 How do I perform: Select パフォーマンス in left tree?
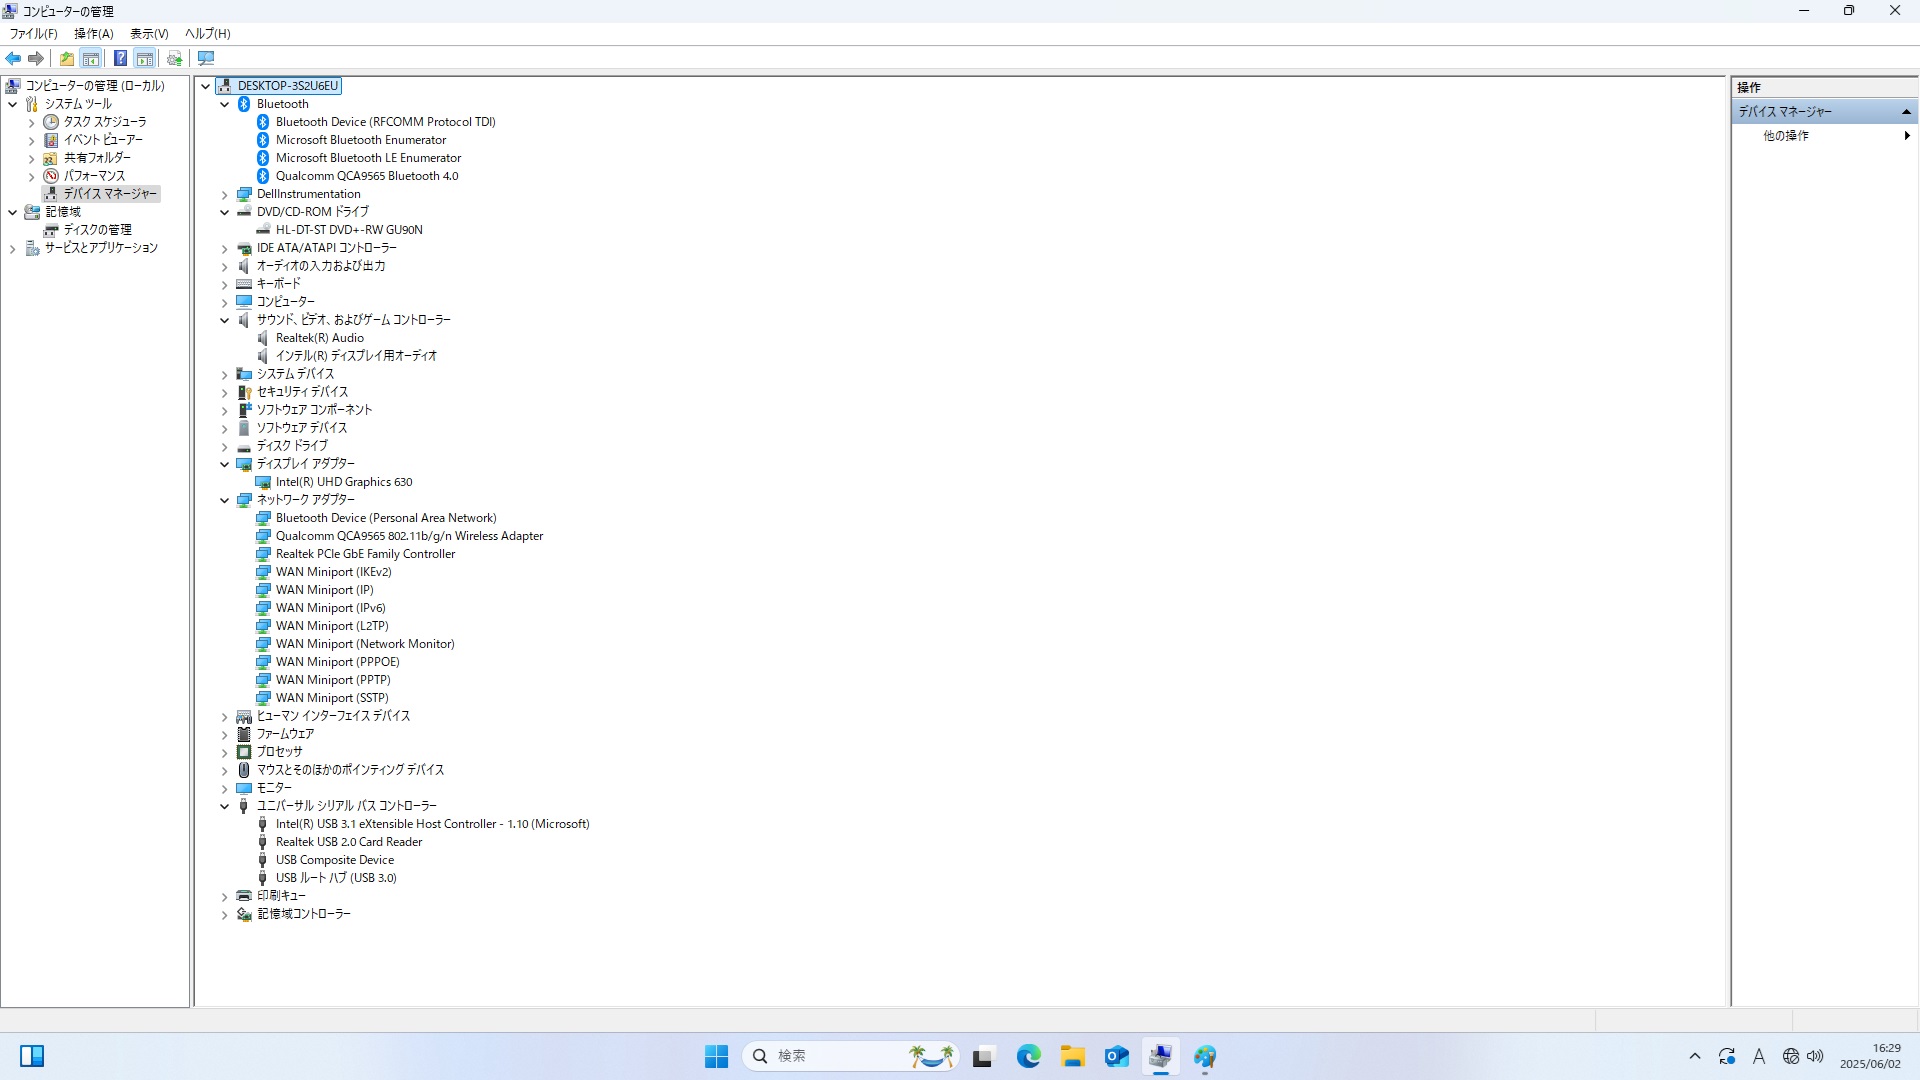[94, 176]
